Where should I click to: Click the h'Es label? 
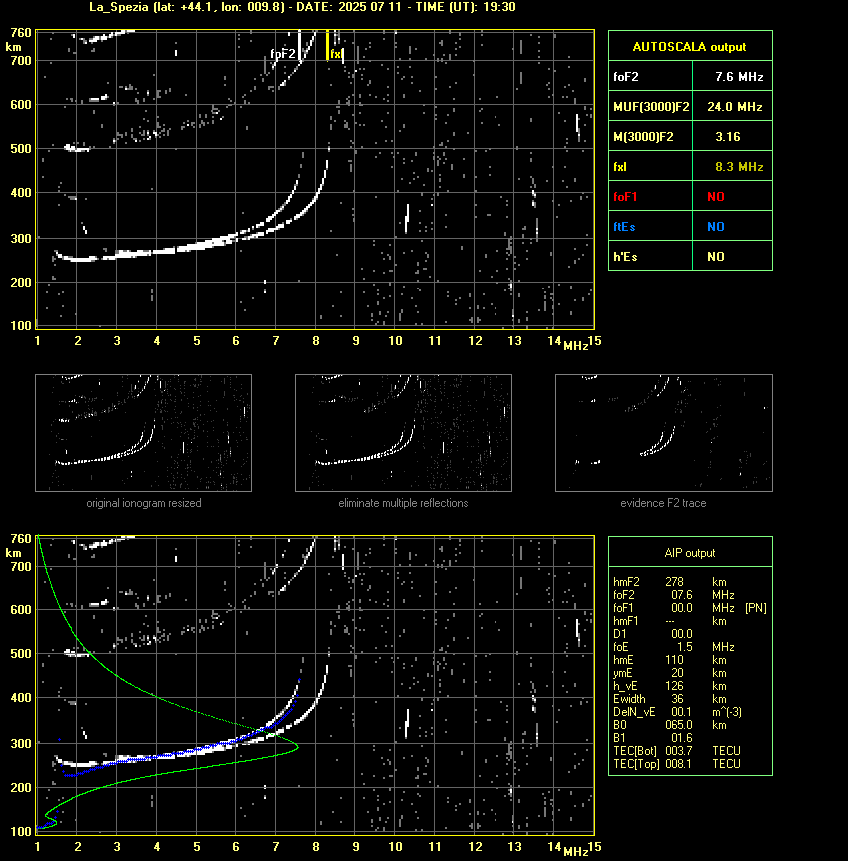pos(625,256)
